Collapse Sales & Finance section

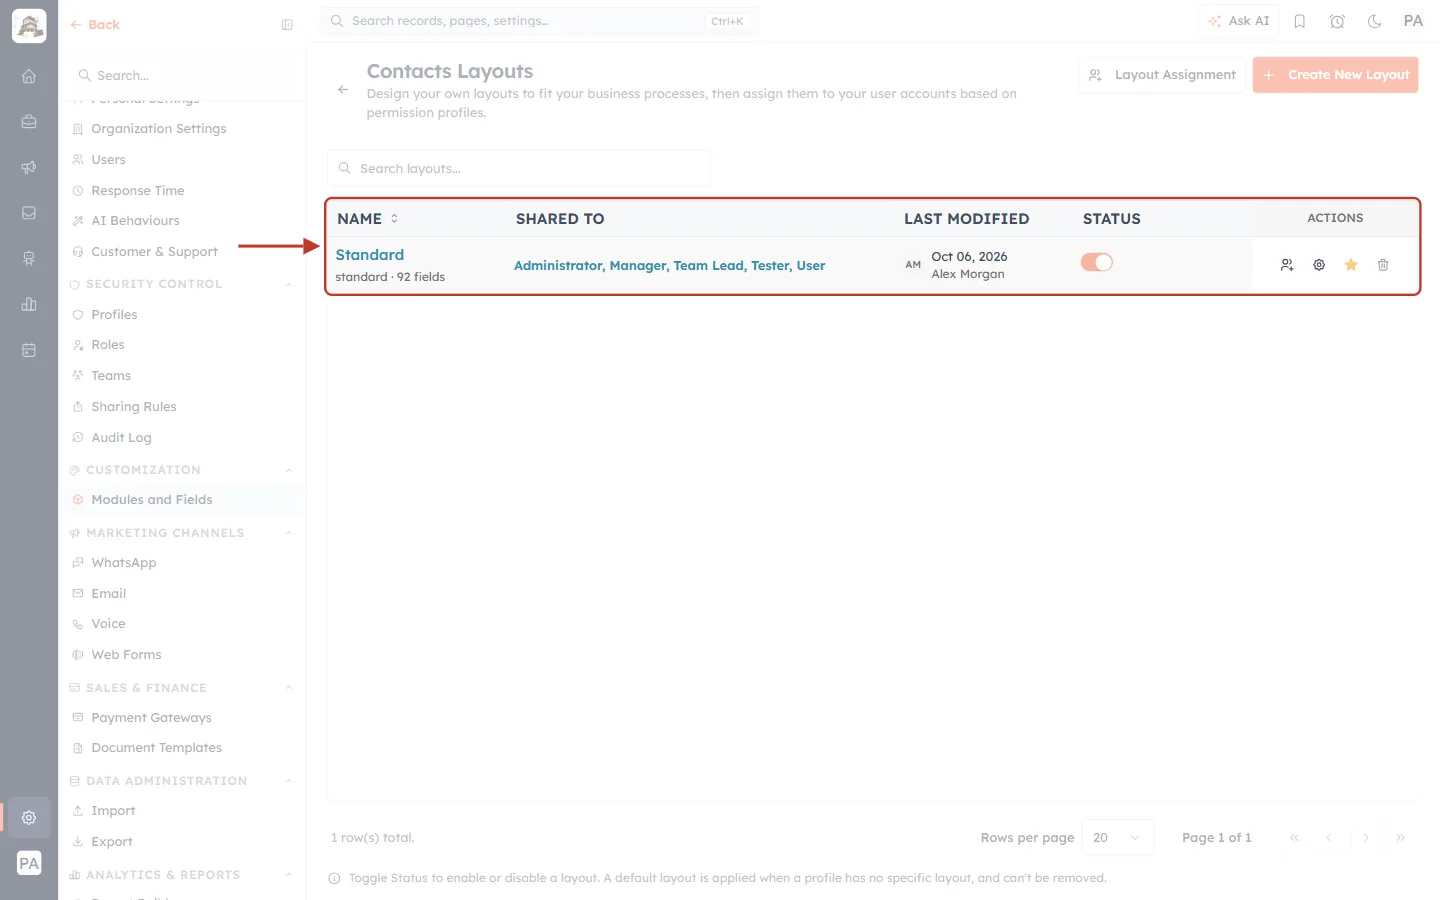pyautogui.click(x=289, y=688)
